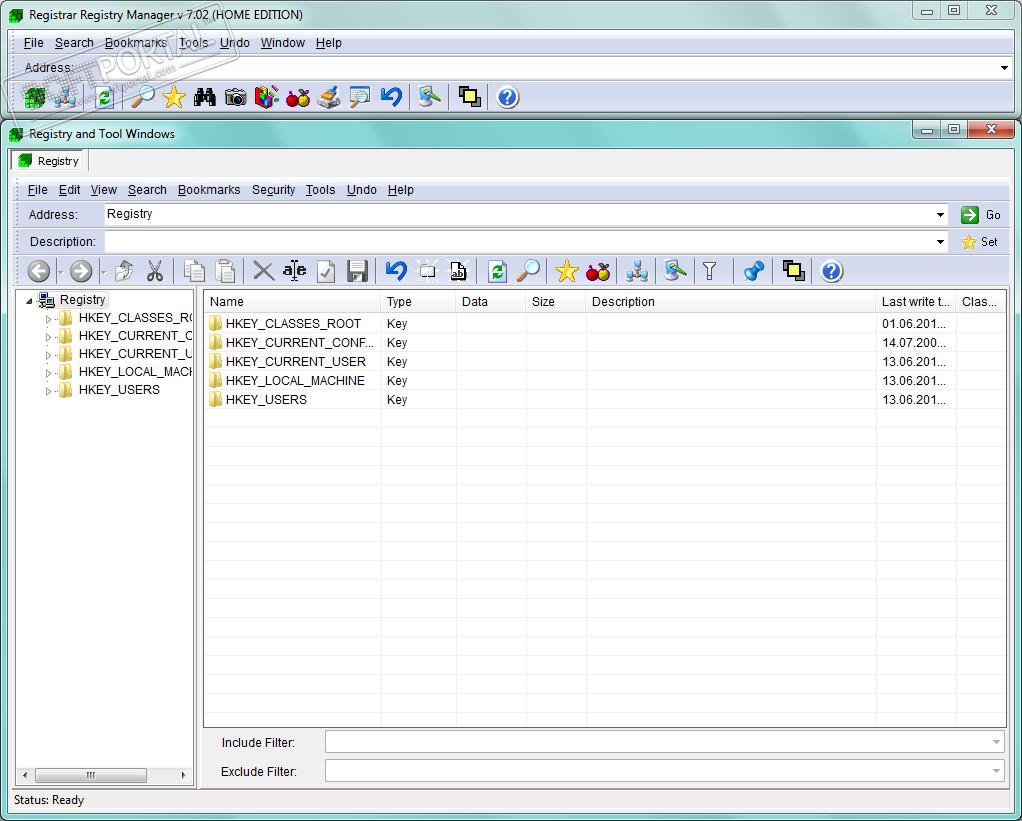
Task: Open the colorful file reference tool icon
Action: tap(266, 98)
